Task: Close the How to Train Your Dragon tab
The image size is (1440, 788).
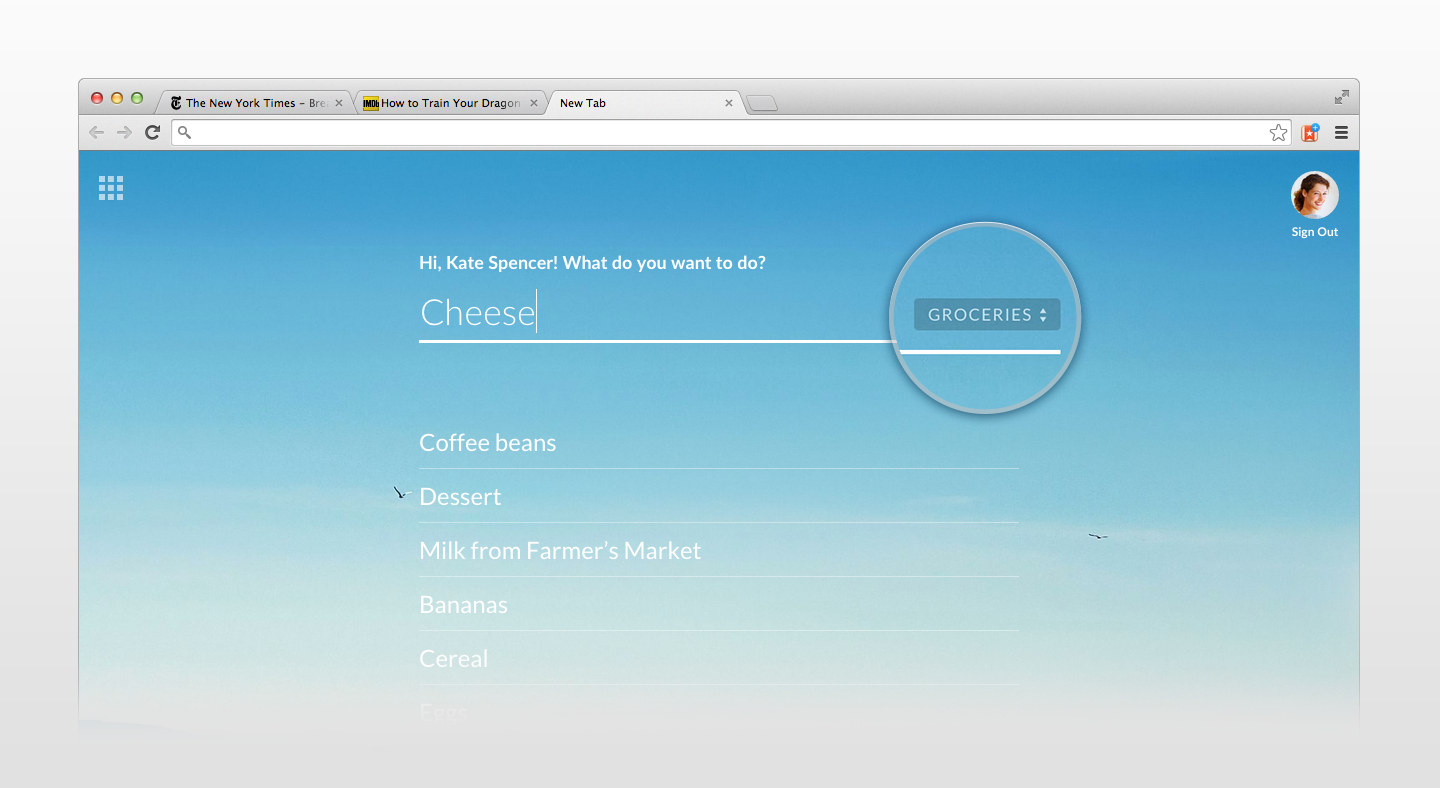Action: click(533, 103)
